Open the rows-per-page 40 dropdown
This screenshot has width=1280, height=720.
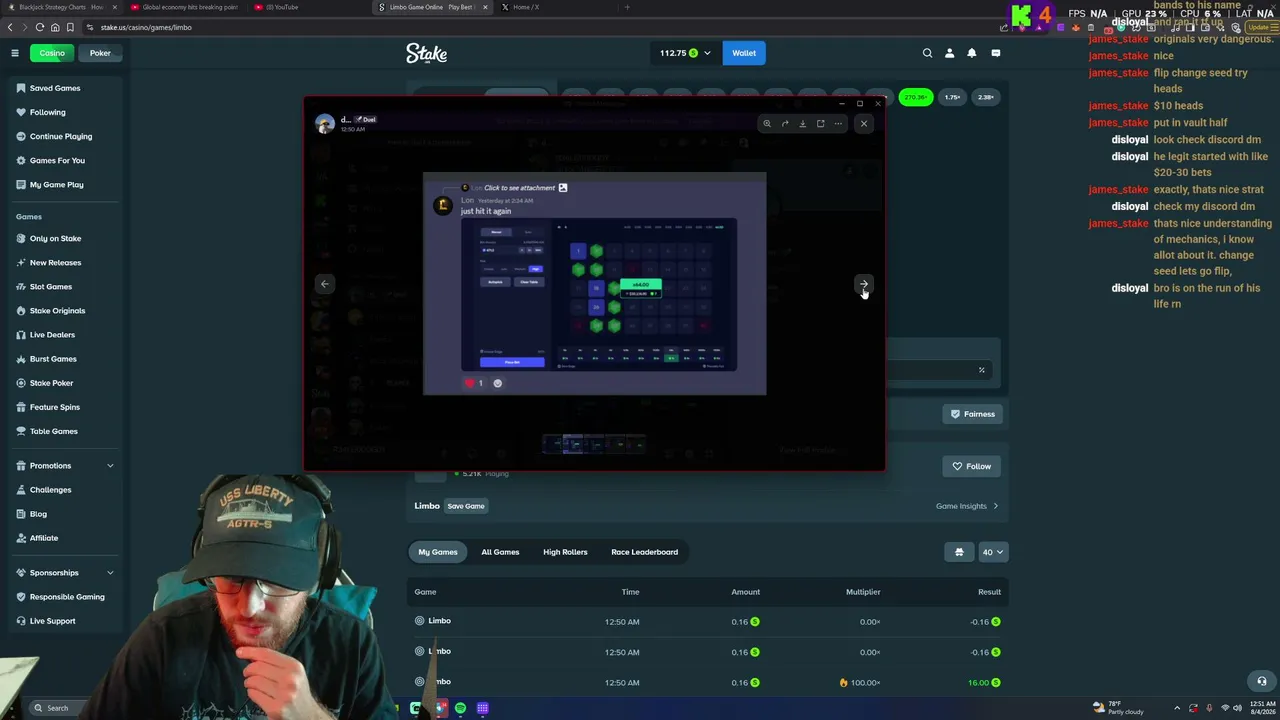(x=993, y=552)
